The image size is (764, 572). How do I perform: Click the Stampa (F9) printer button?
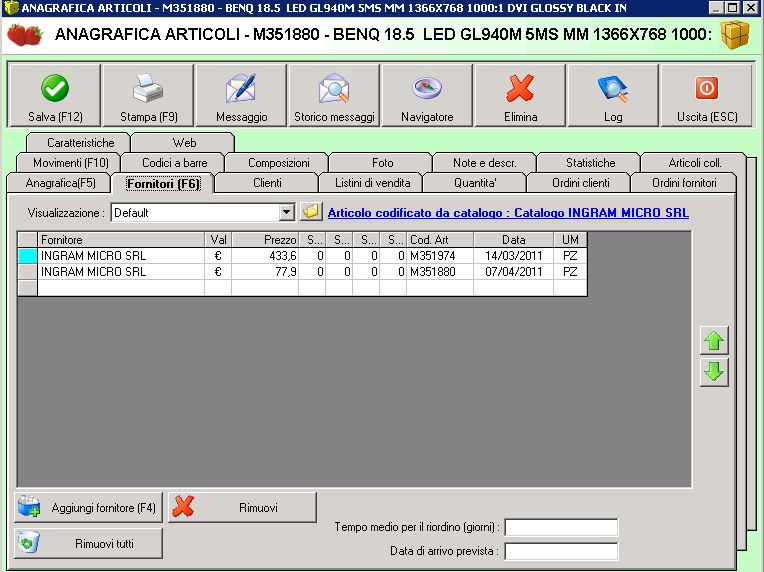(x=148, y=95)
